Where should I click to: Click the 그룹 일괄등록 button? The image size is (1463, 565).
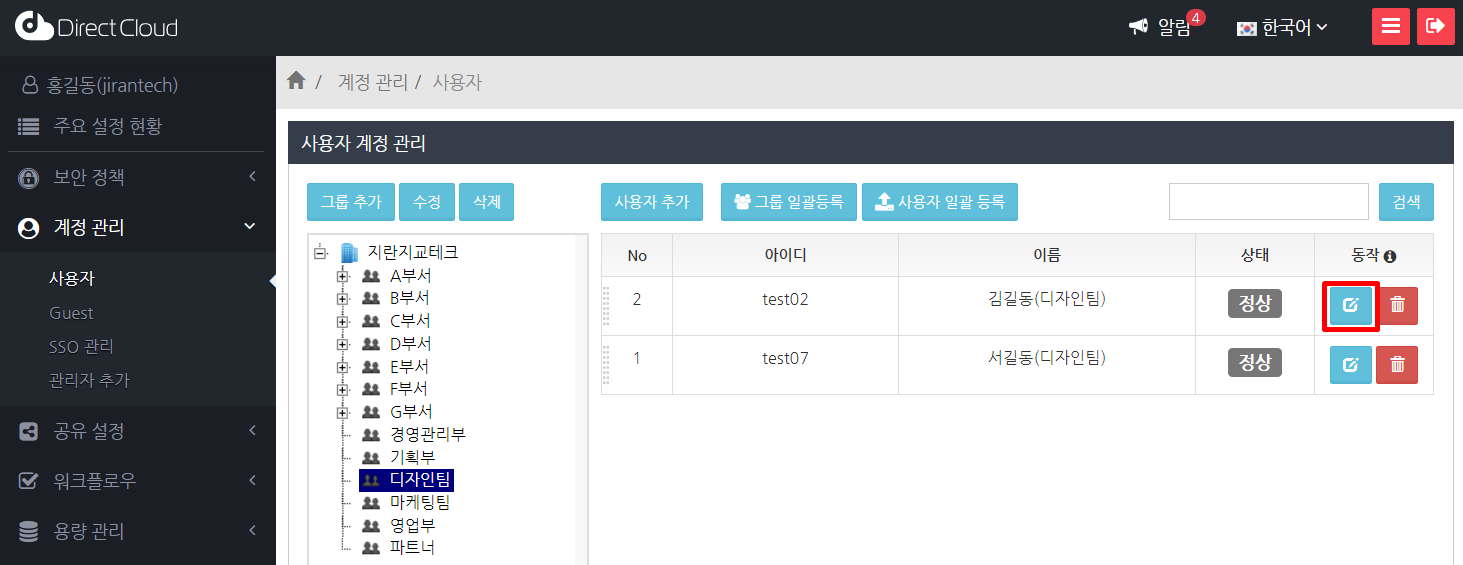tap(789, 202)
